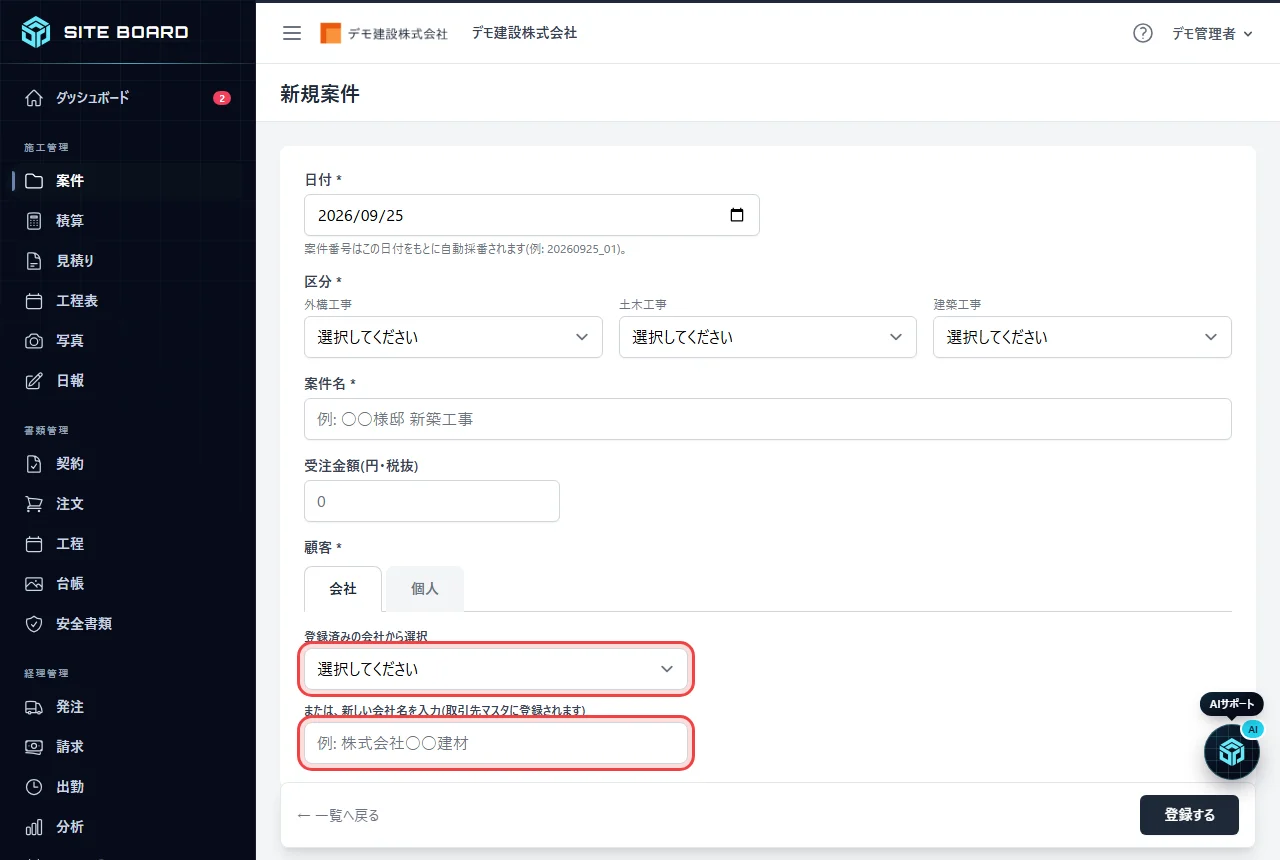1280x860 pixels.
Task: Open 見積り document icon
Action: click(34, 261)
